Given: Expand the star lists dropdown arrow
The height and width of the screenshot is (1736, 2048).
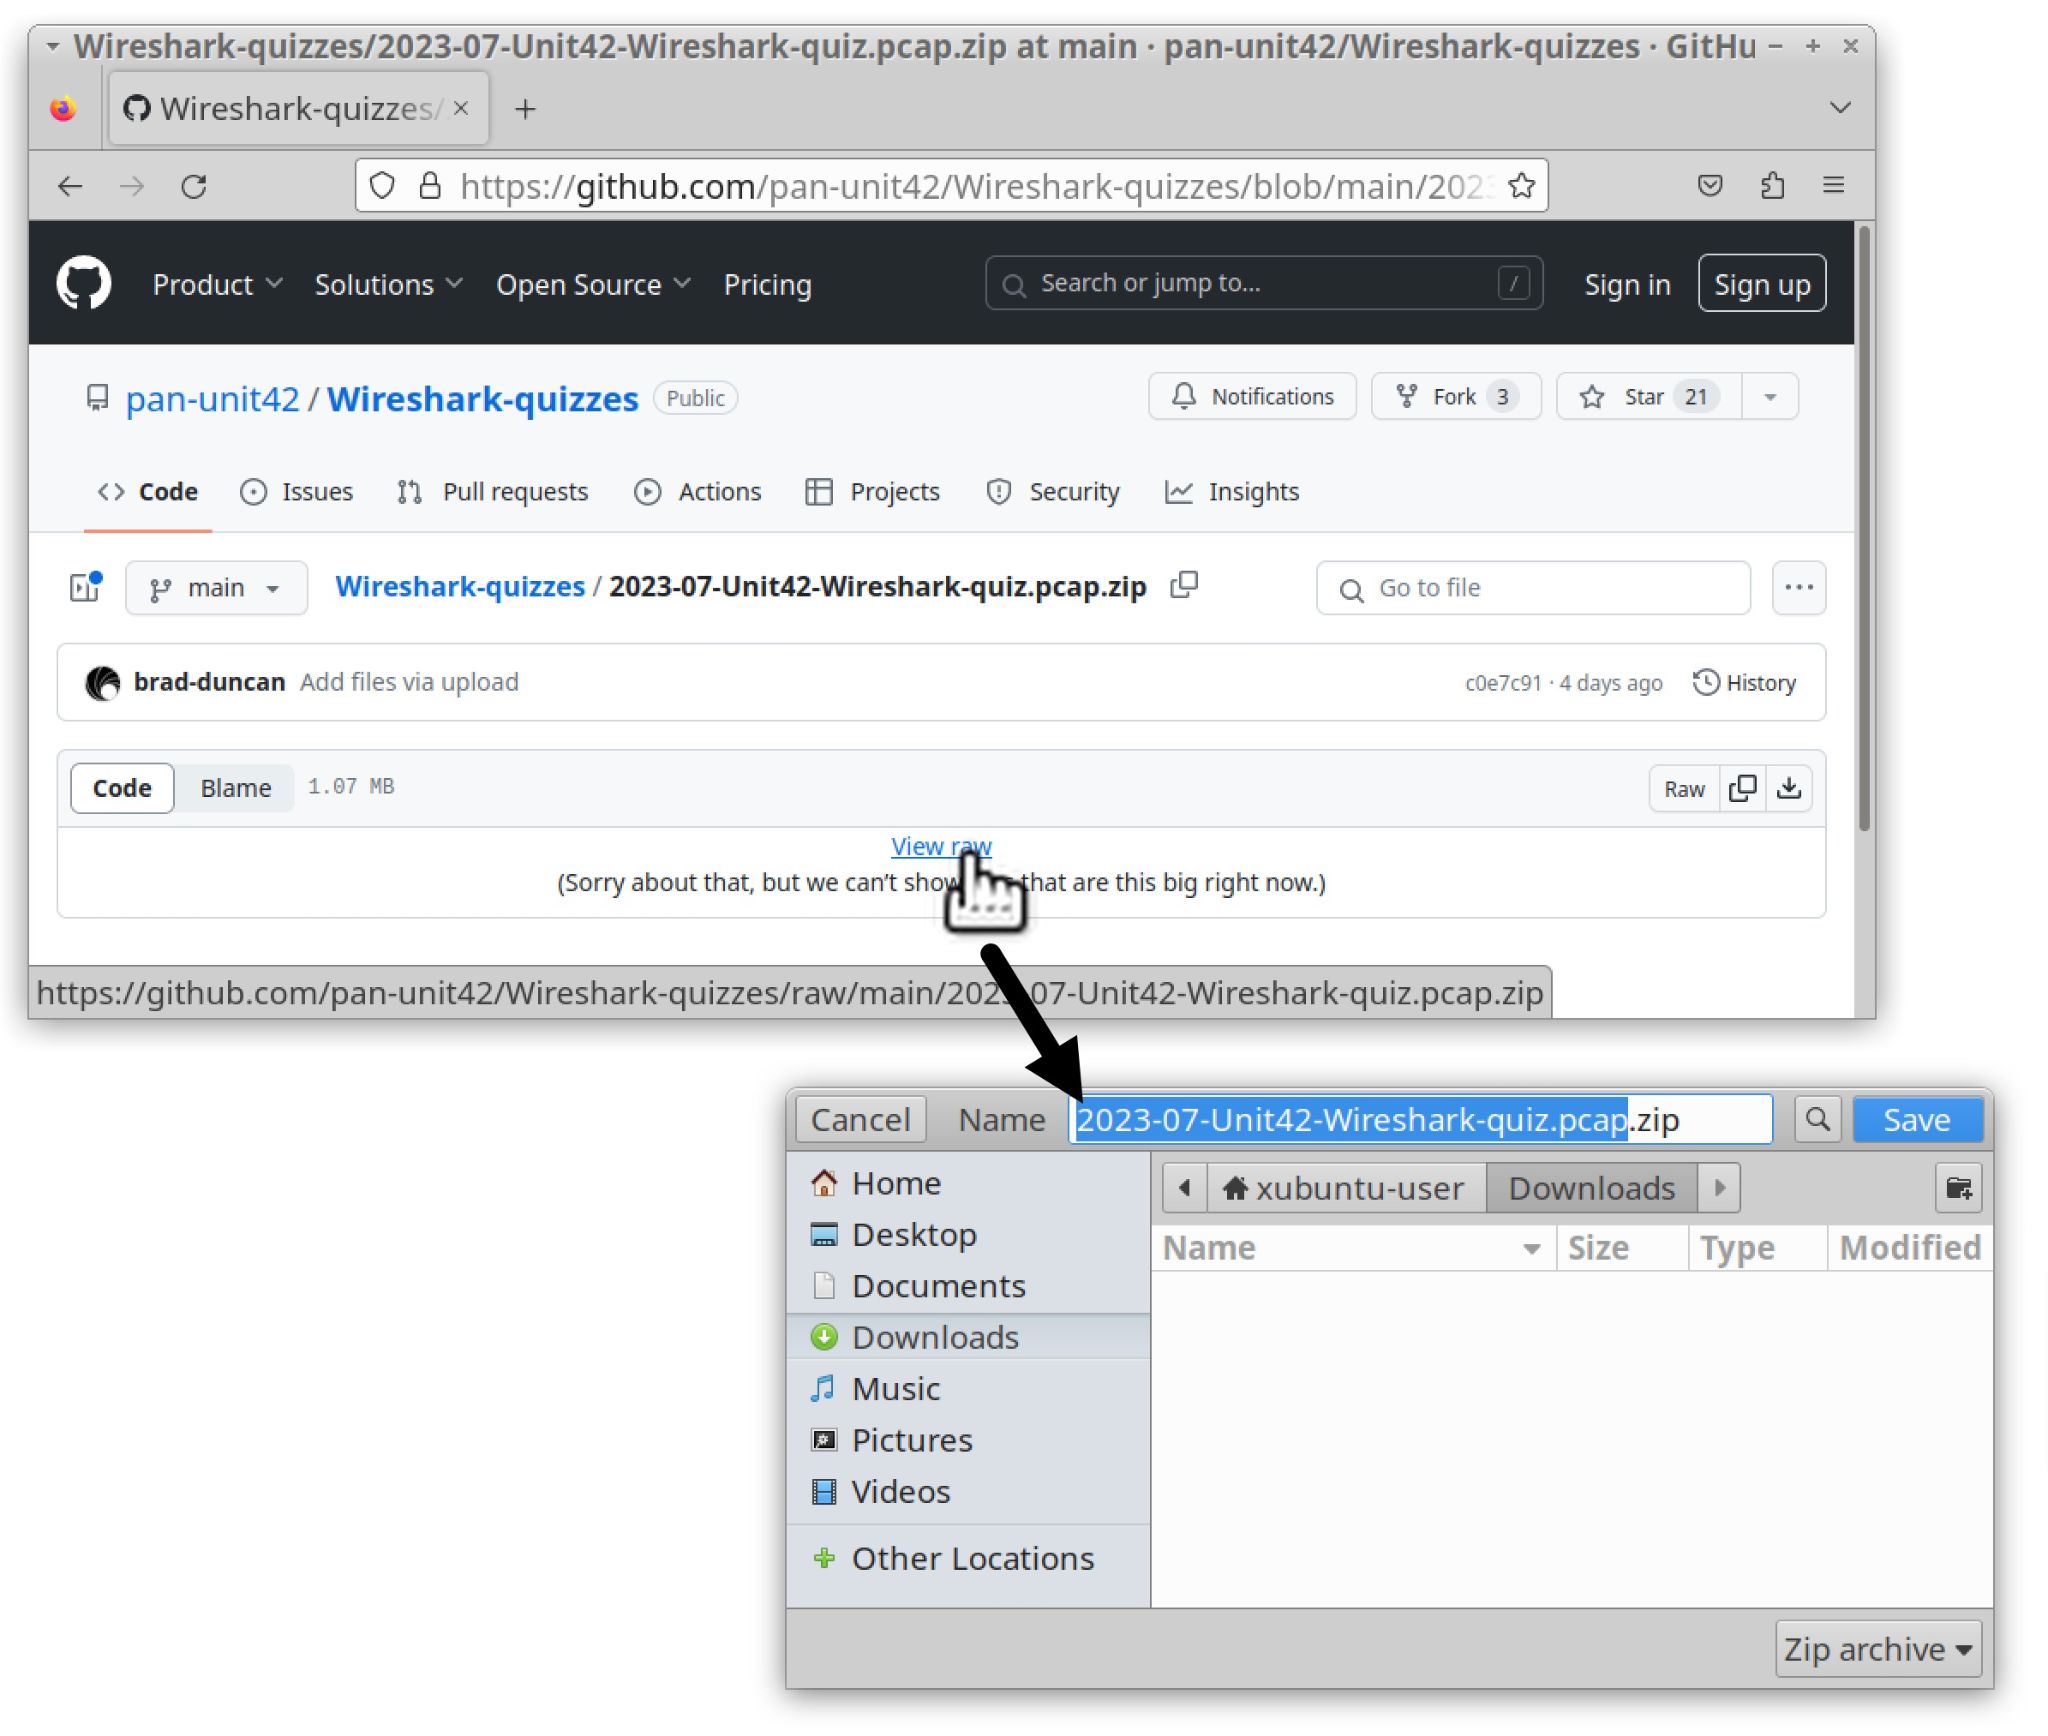Looking at the screenshot, I should (1769, 397).
